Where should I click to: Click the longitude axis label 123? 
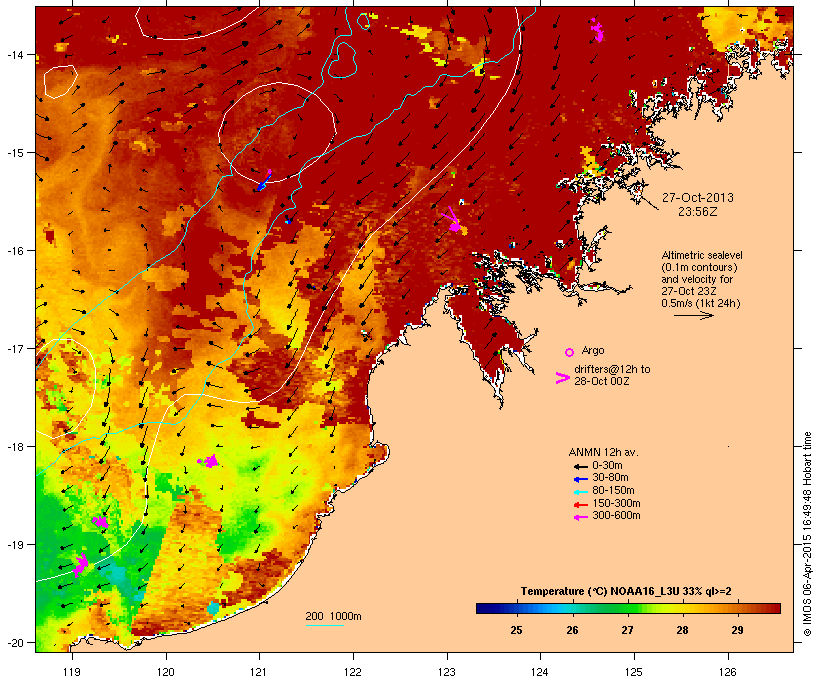pos(447,672)
